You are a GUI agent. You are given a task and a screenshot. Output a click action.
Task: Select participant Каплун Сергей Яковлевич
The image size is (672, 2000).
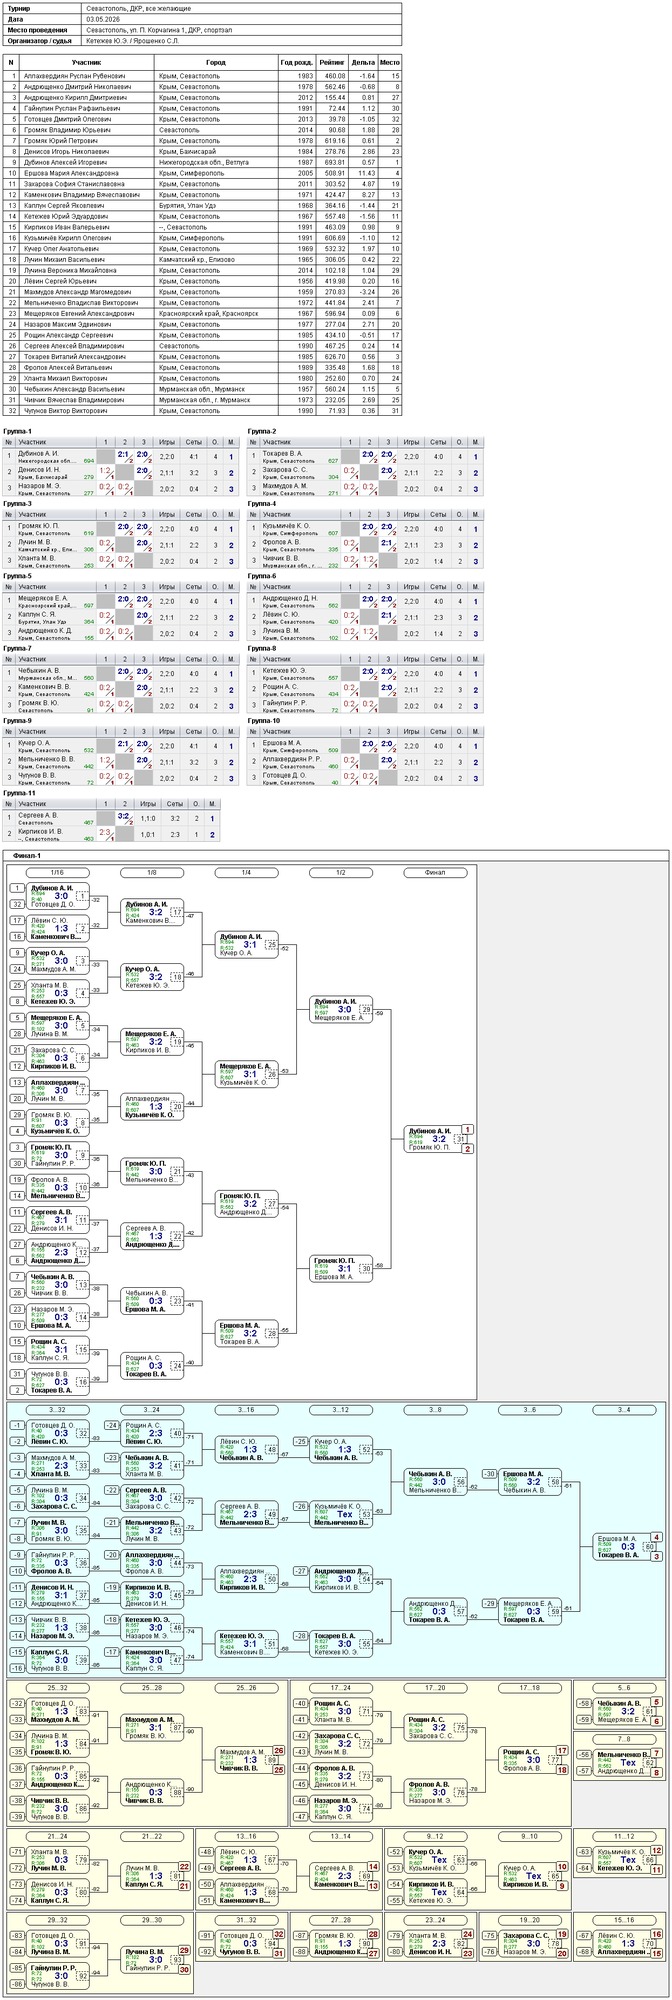[x=62, y=206]
